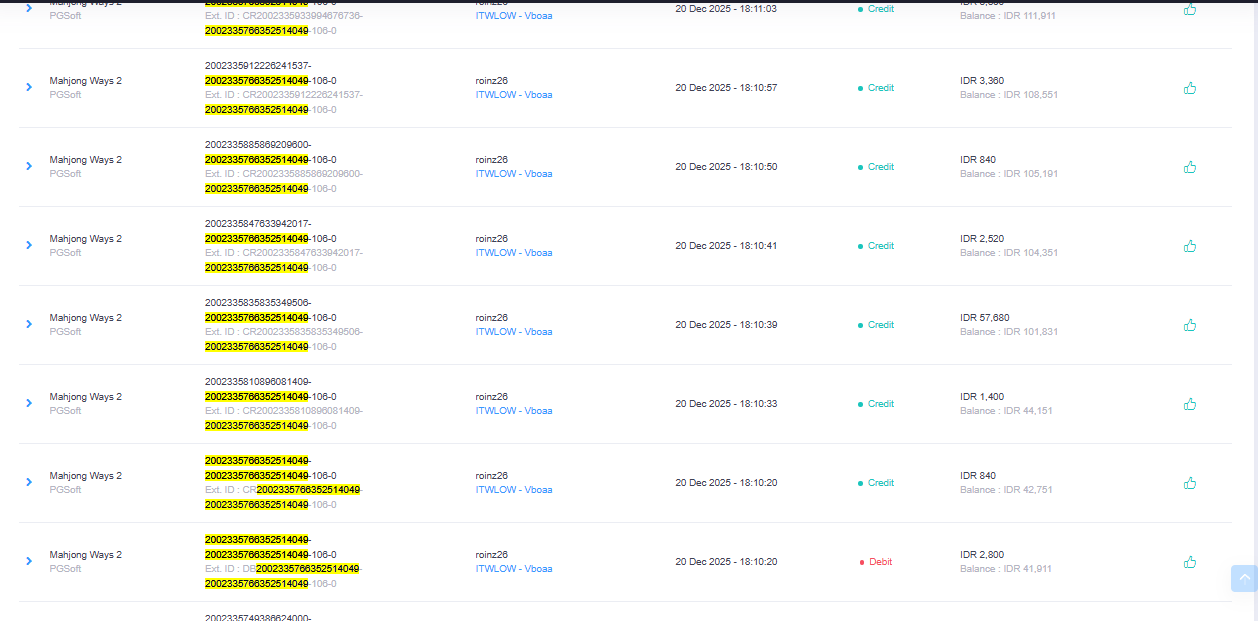
Task: Expand the 18:10:33 transaction row
Action: pos(29,404)
